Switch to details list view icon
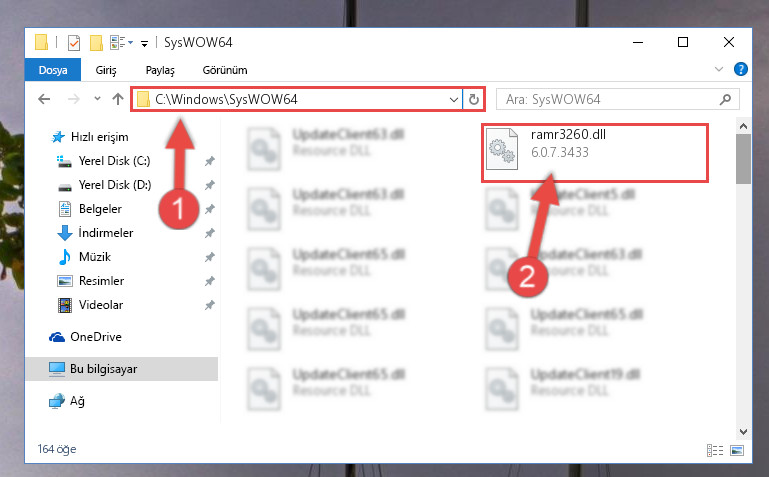 (715, 450)
